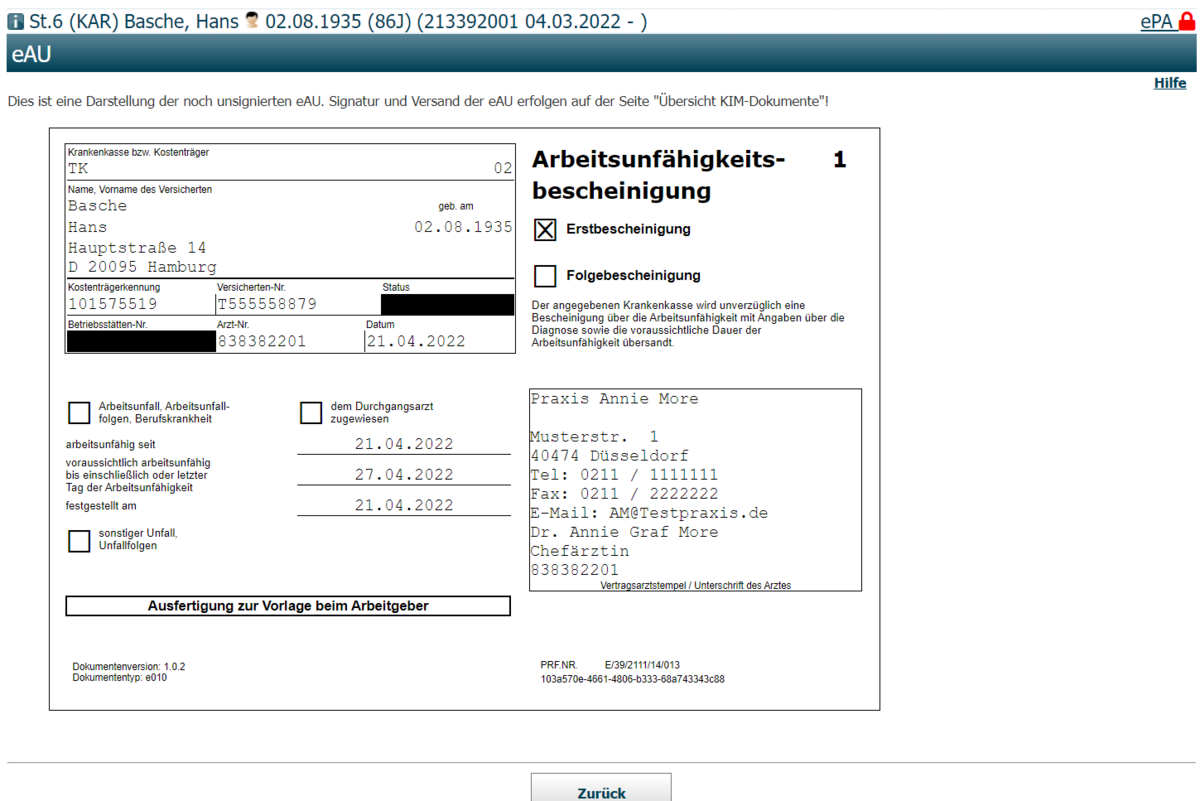Viewport: 1200px width, 801px height.
Task: Click the patient gender icon after Basche, Hans
Action: 252,21
